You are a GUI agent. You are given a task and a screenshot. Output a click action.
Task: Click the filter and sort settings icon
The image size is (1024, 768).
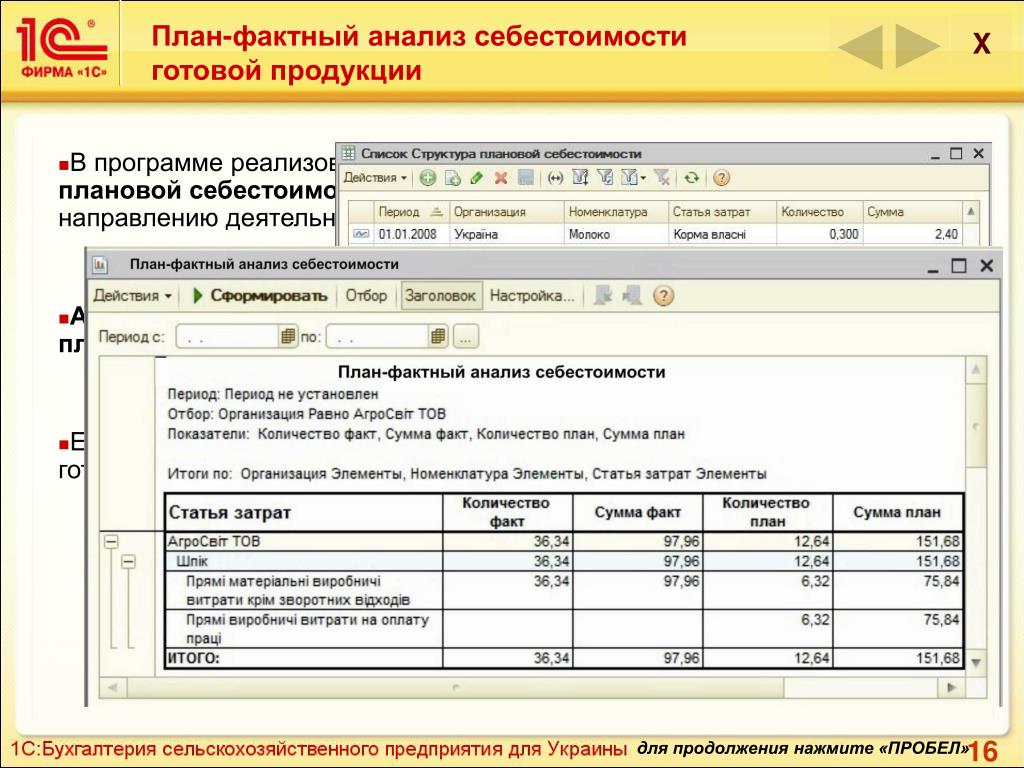(x=581, y=178)
